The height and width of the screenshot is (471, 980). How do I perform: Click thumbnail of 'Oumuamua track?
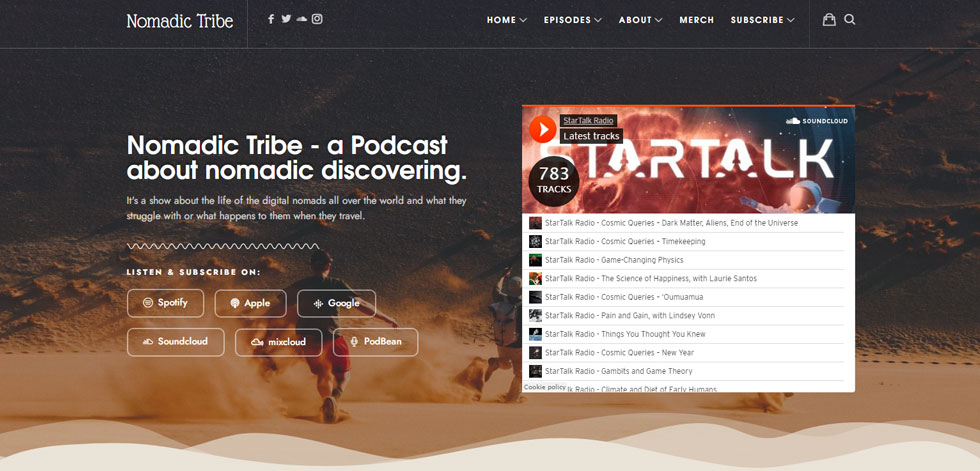[x=535, y=297]
